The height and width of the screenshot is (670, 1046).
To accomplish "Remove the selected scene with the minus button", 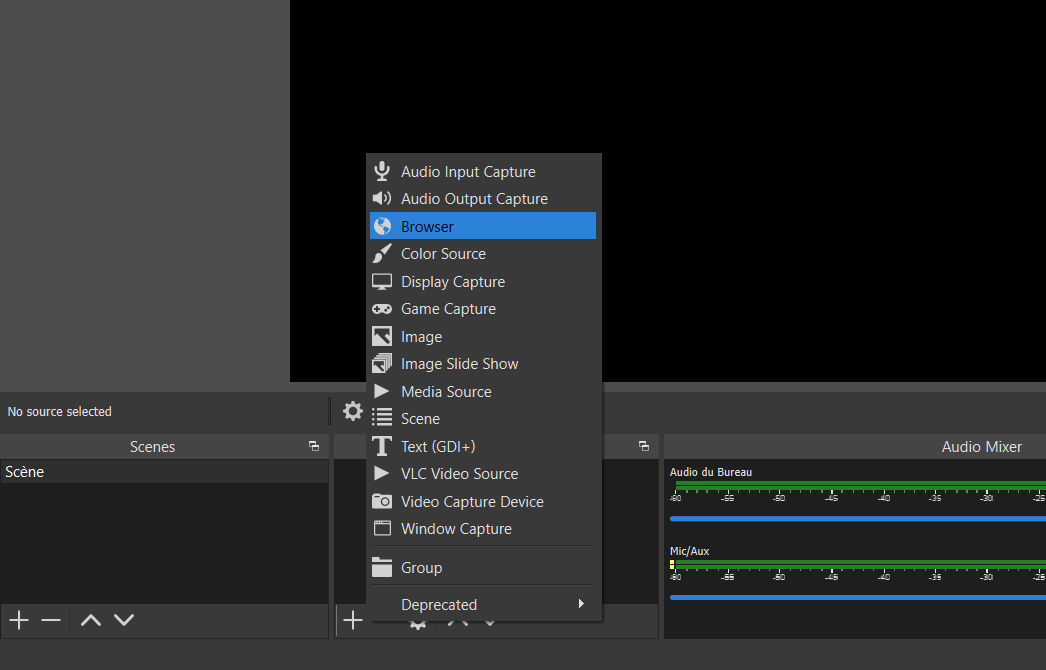I will (51, 620).
